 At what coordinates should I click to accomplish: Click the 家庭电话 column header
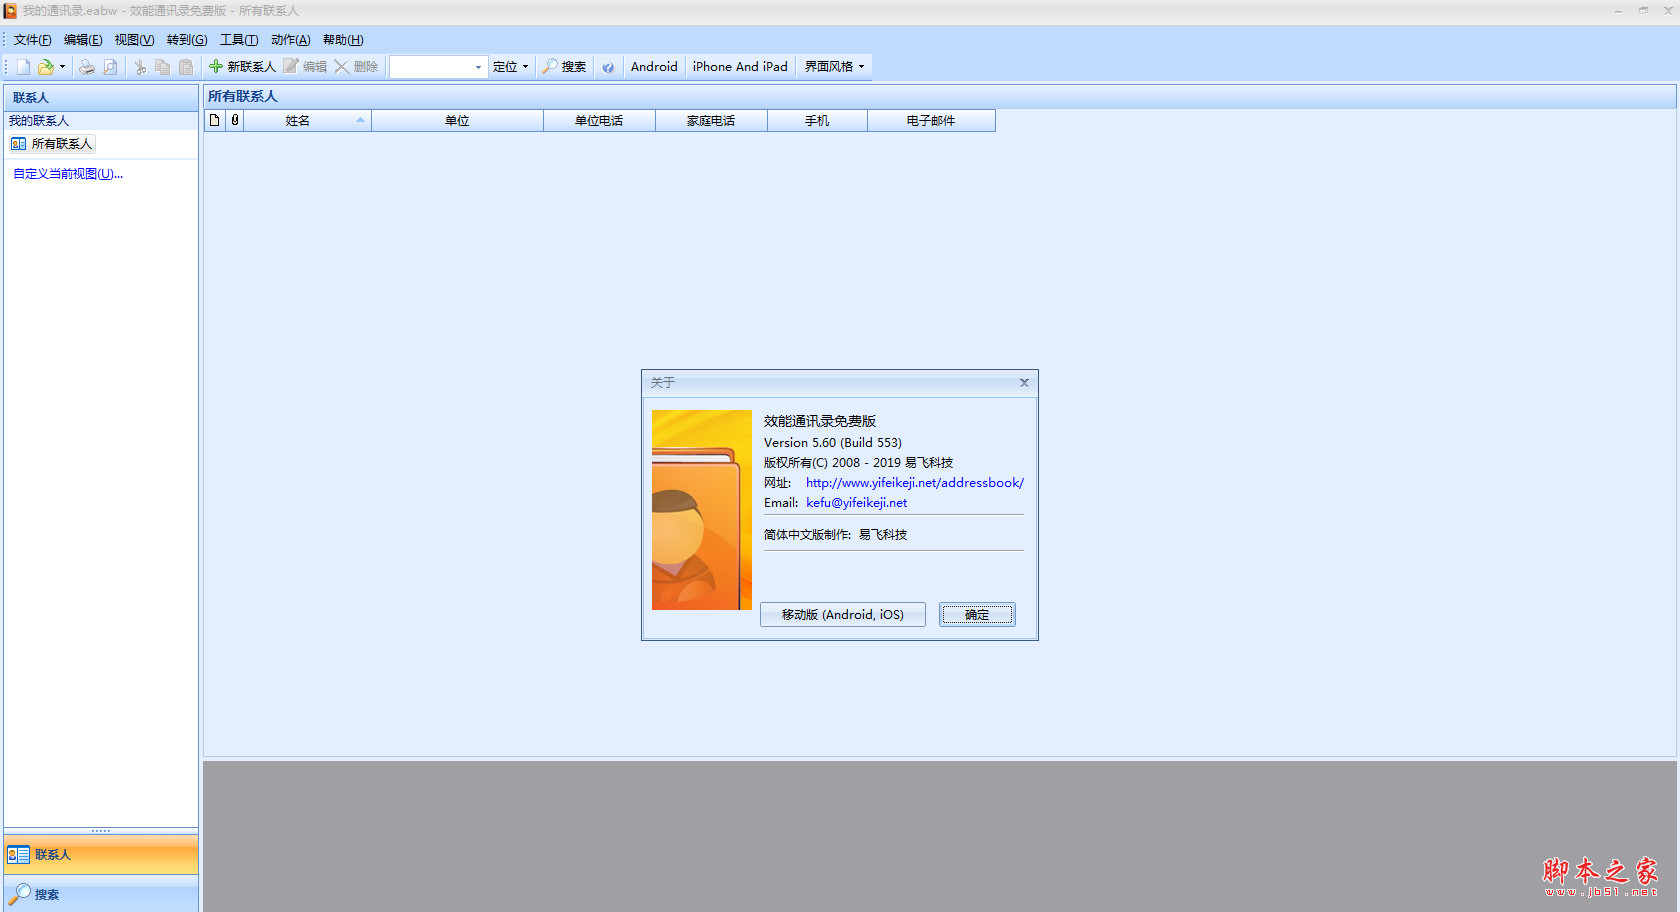pos(711,121)
